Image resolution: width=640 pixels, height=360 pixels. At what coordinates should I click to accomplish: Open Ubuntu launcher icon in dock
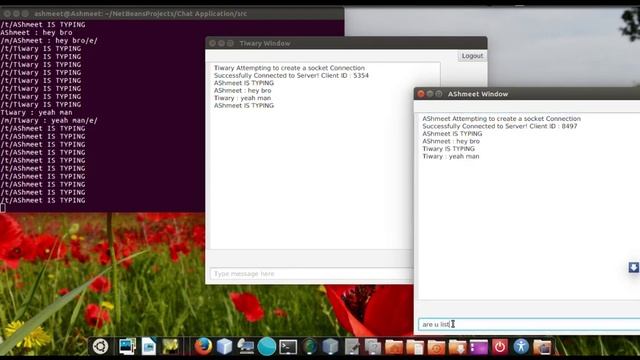click(100, 347)
